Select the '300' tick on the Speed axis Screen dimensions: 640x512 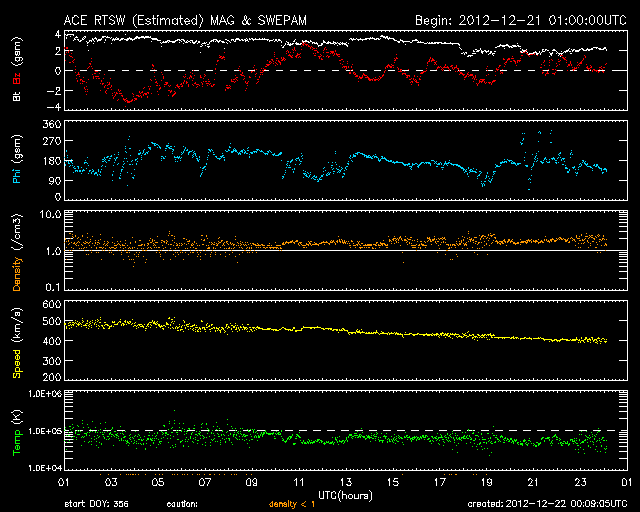(x=52, y=361)
